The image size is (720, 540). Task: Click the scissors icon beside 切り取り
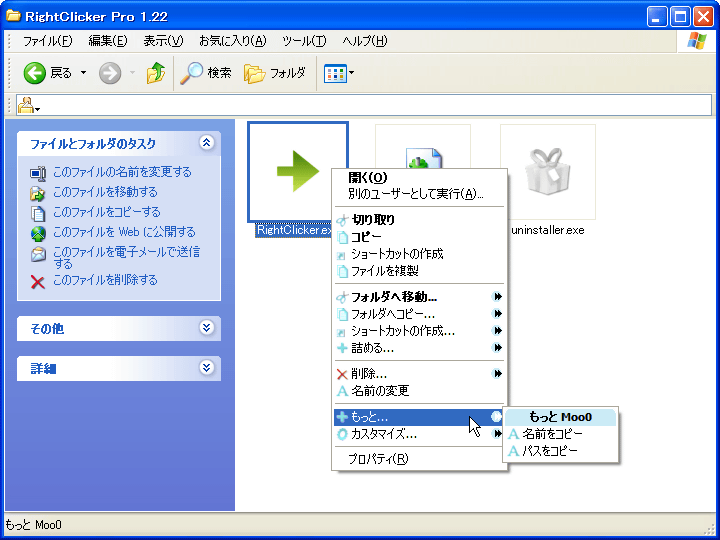342,220
